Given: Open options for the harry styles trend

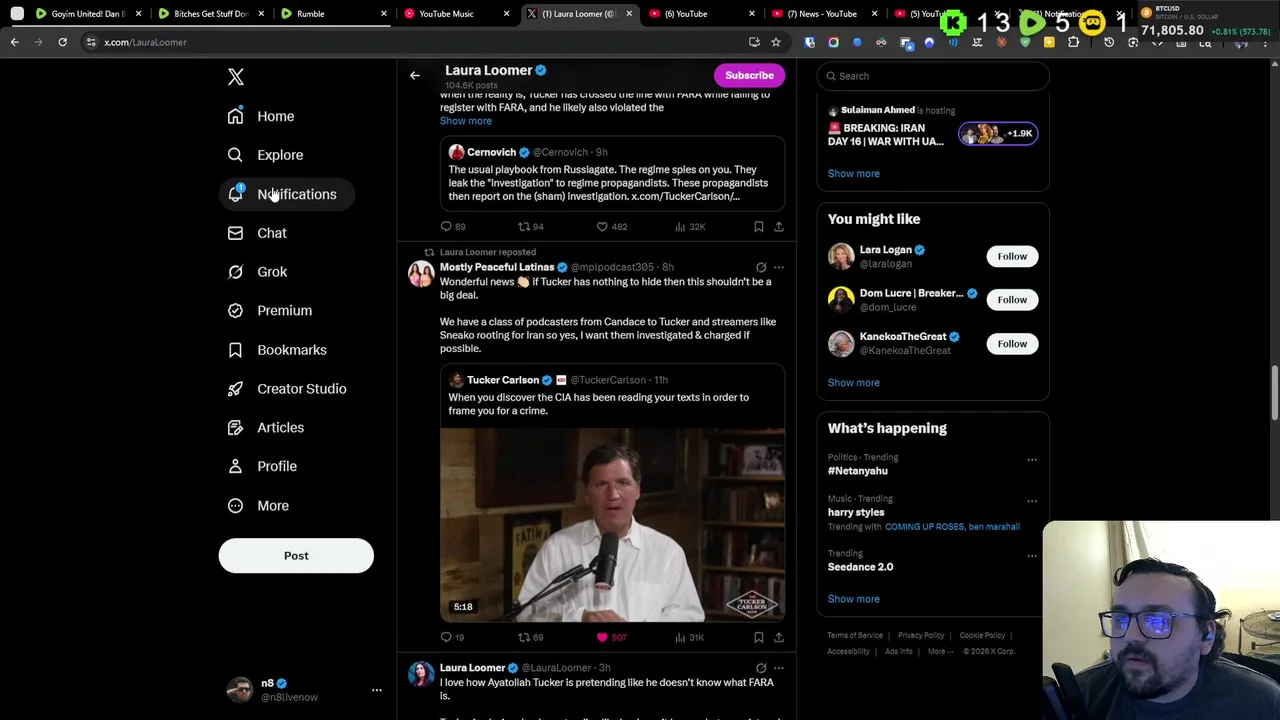Looking at the screenshot, I should pos(1032,501).
